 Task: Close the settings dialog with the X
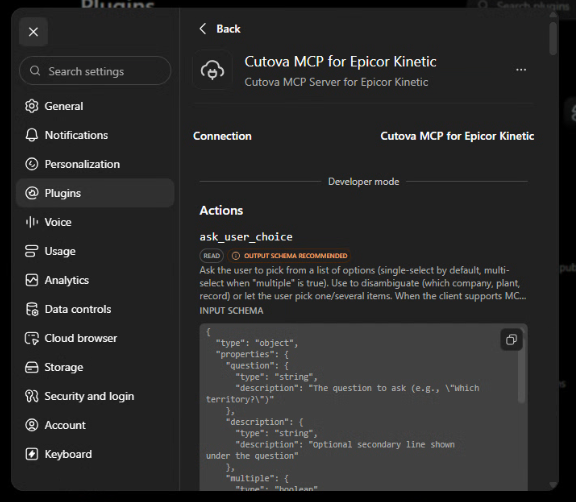(33, 32)
